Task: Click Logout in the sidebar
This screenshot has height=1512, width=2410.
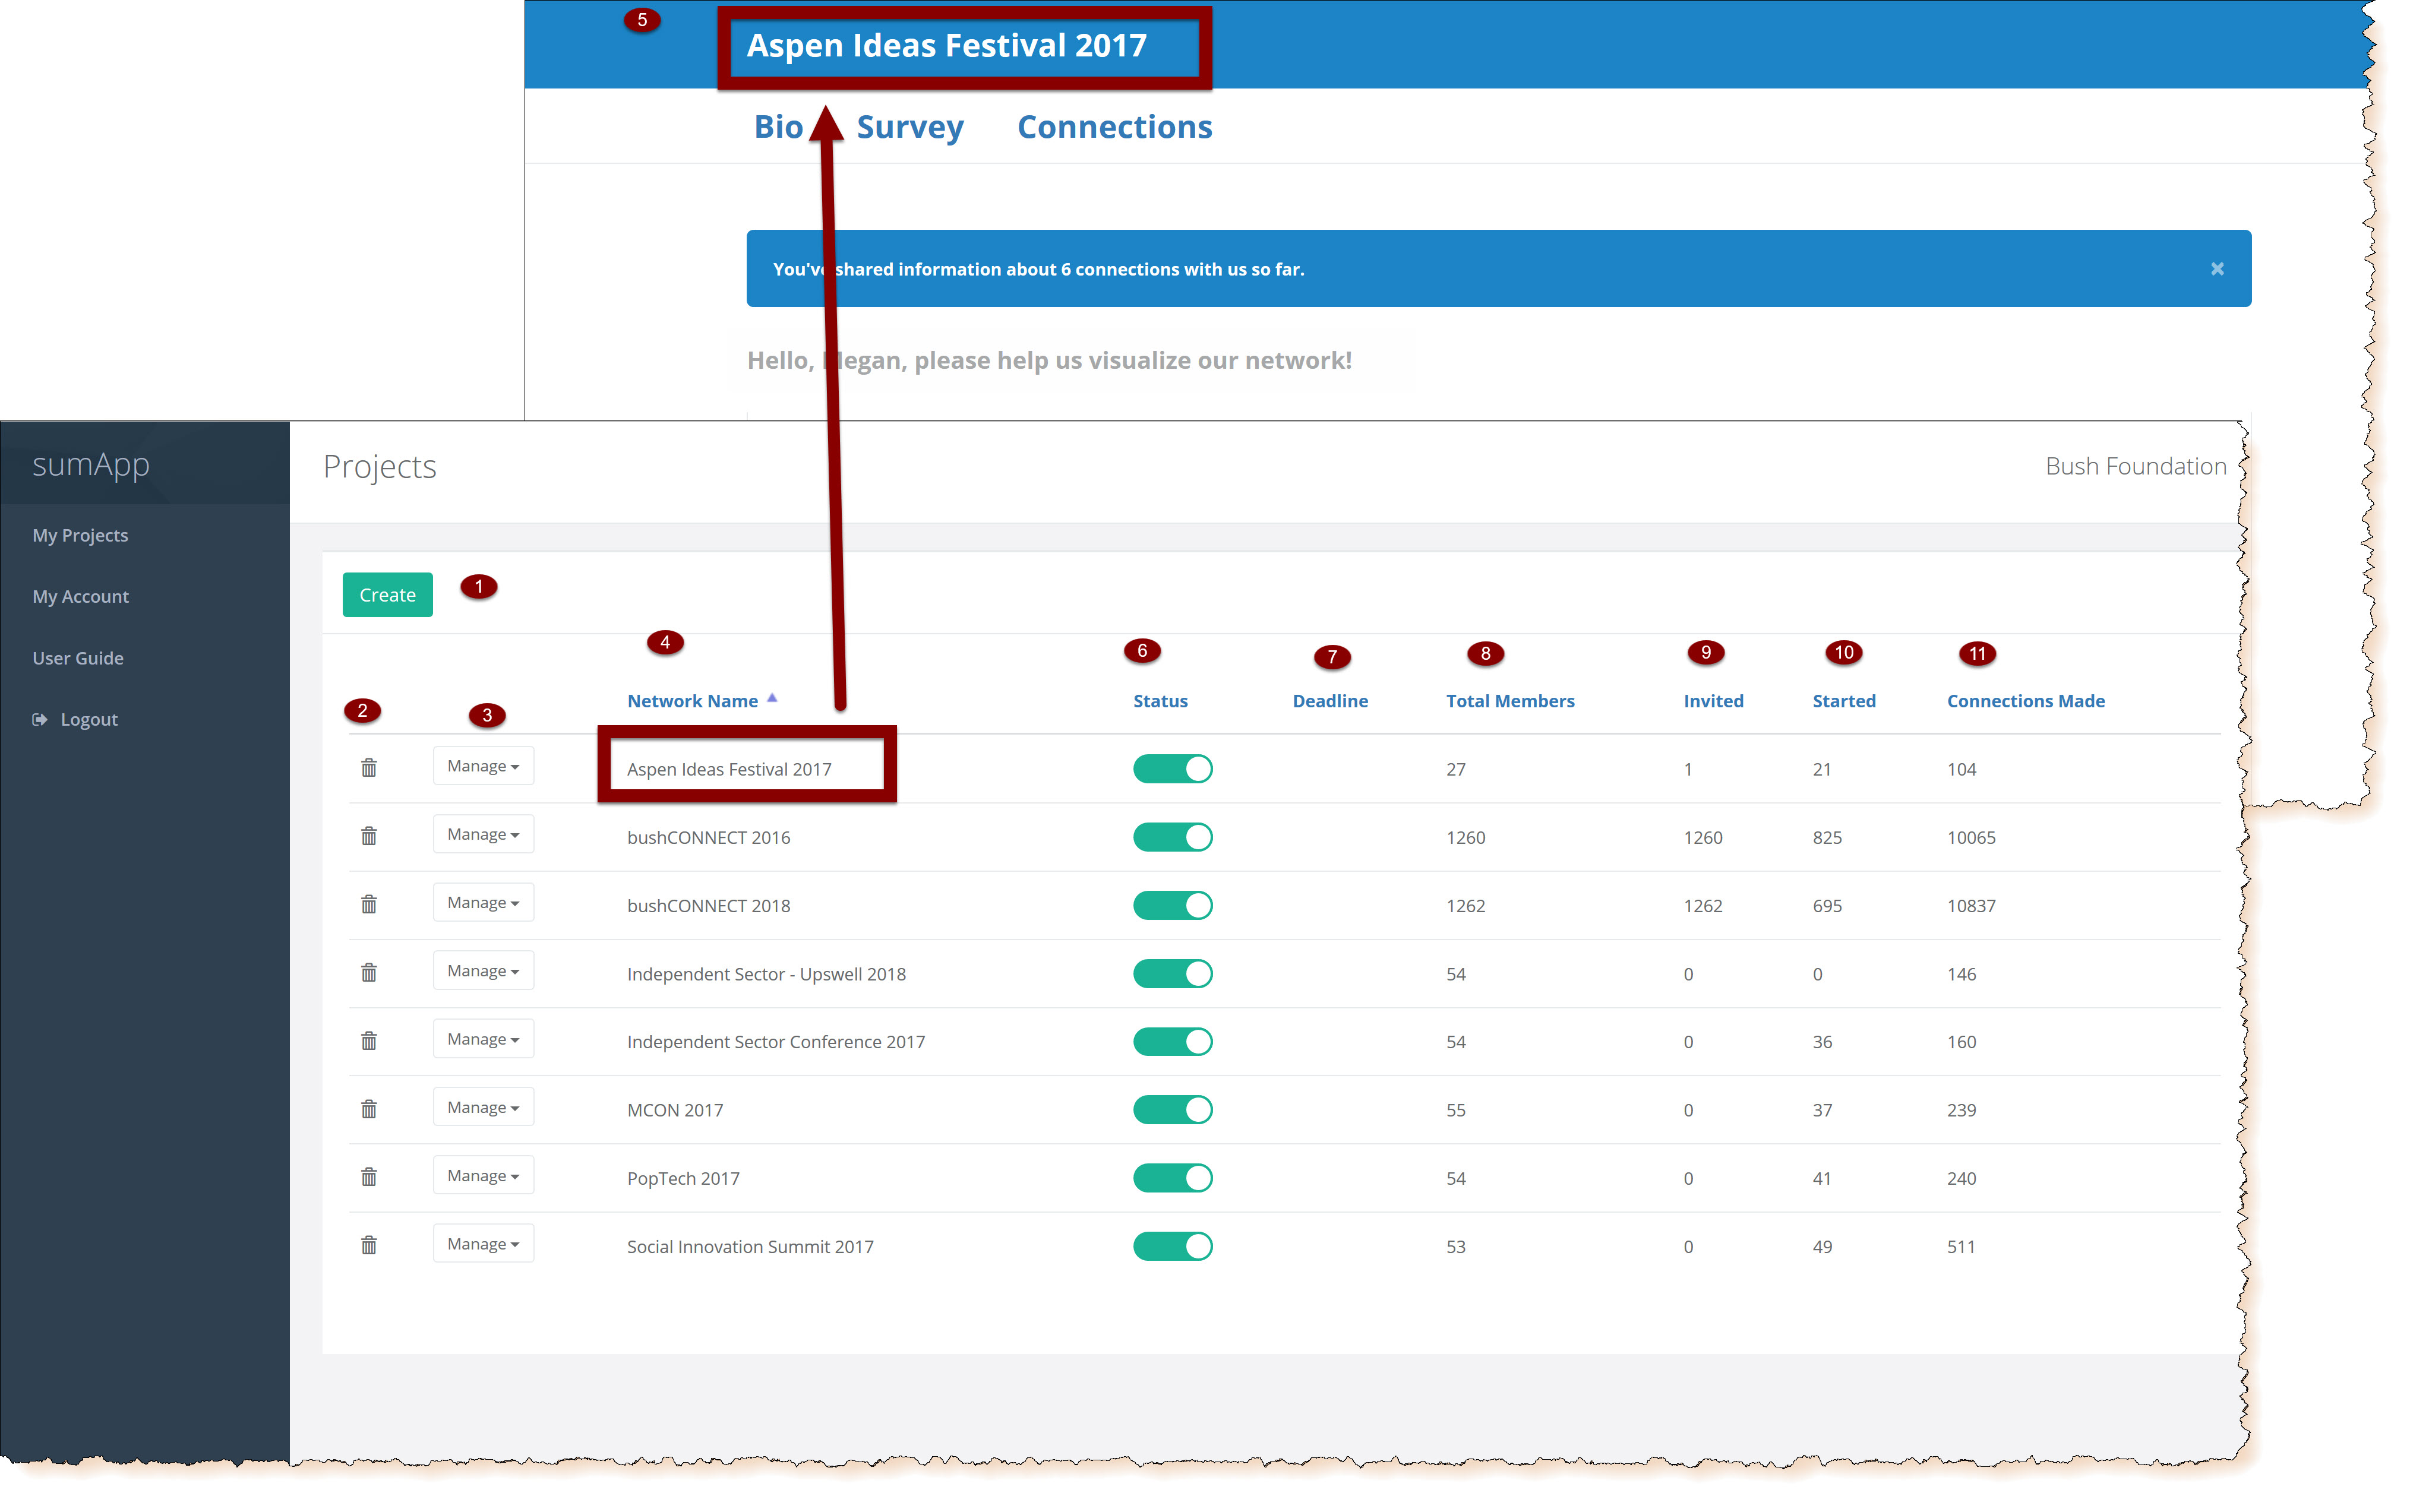Action: pyautogui.click(x=88, y=720)
